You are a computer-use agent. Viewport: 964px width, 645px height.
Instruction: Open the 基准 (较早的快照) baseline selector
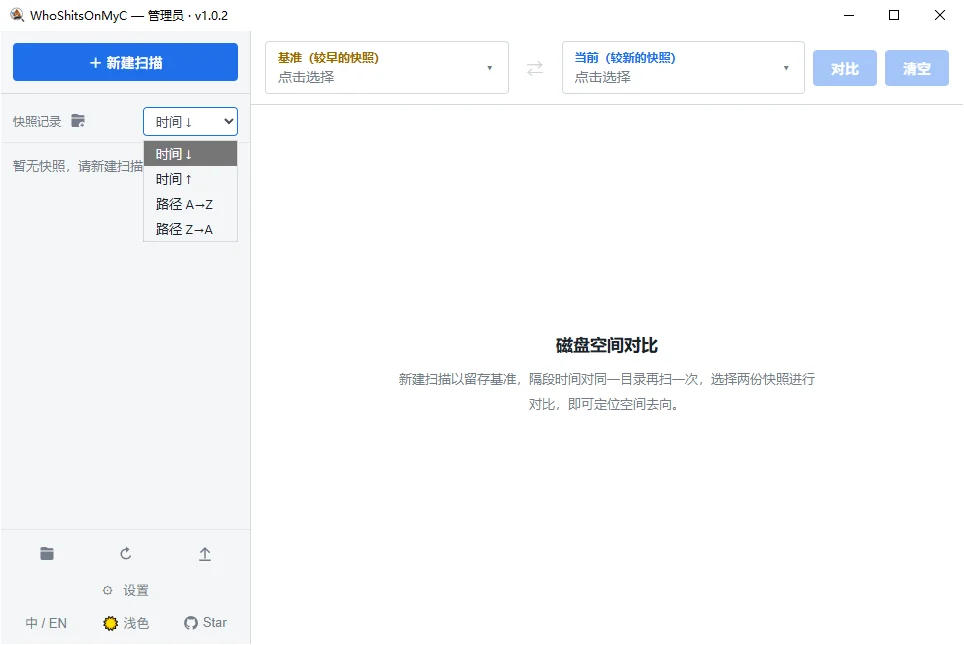[387, 68]
